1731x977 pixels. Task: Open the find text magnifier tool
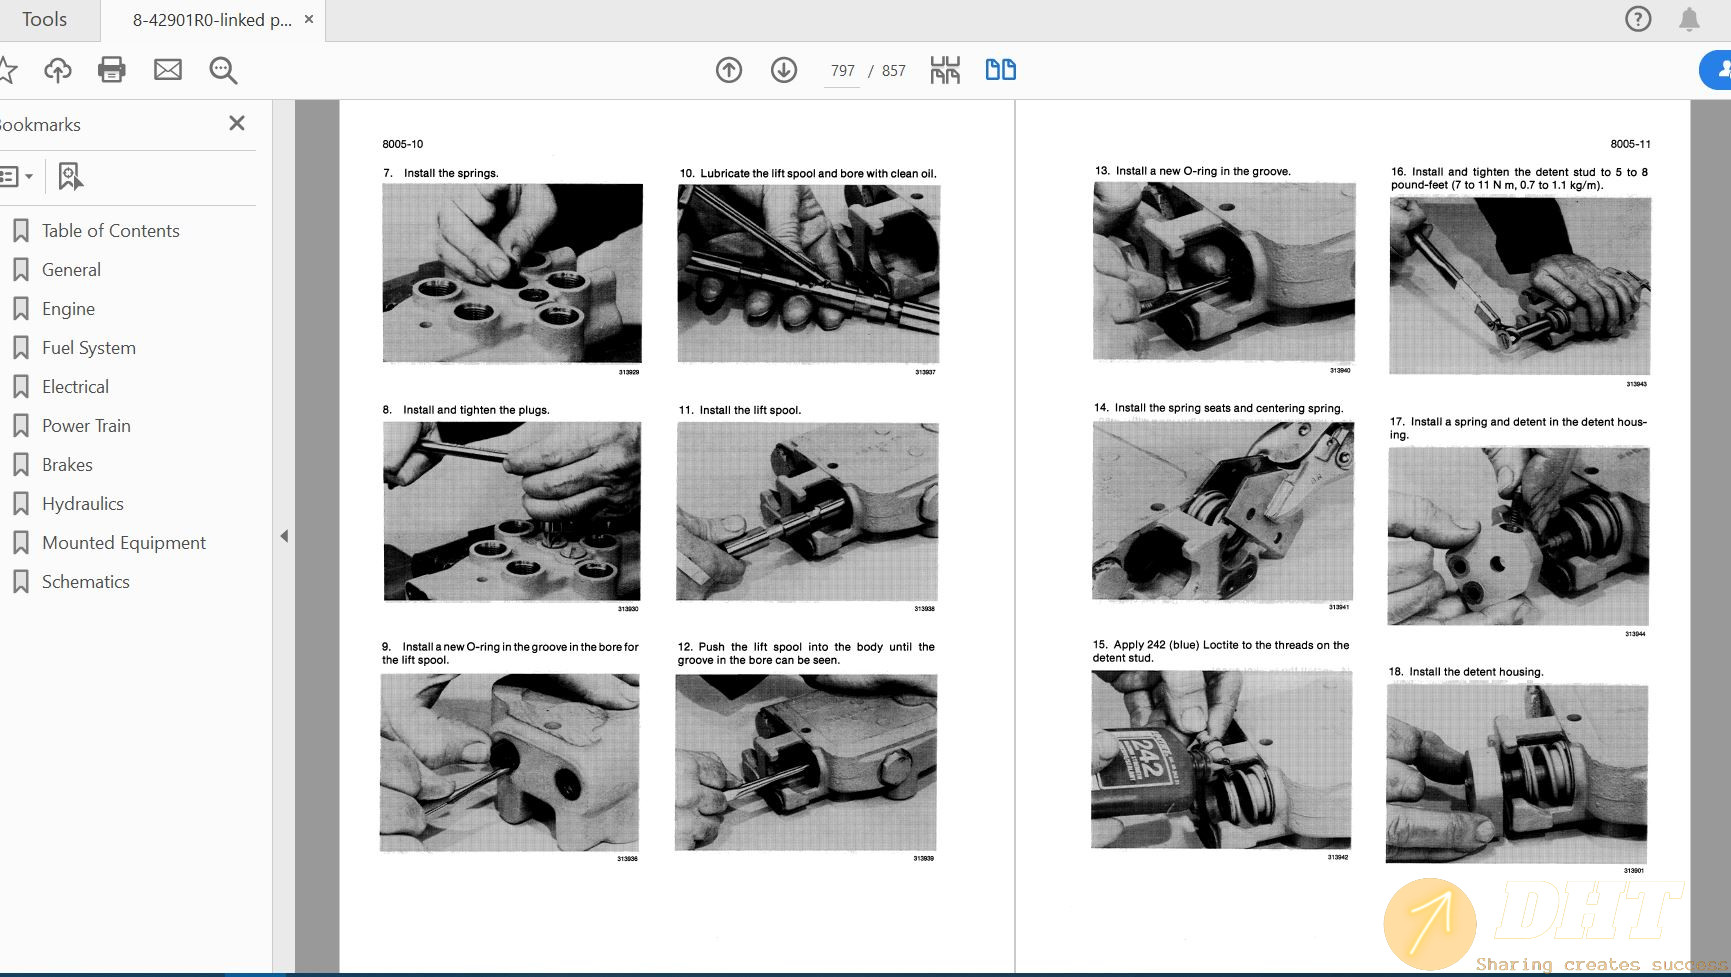point(223,70)
